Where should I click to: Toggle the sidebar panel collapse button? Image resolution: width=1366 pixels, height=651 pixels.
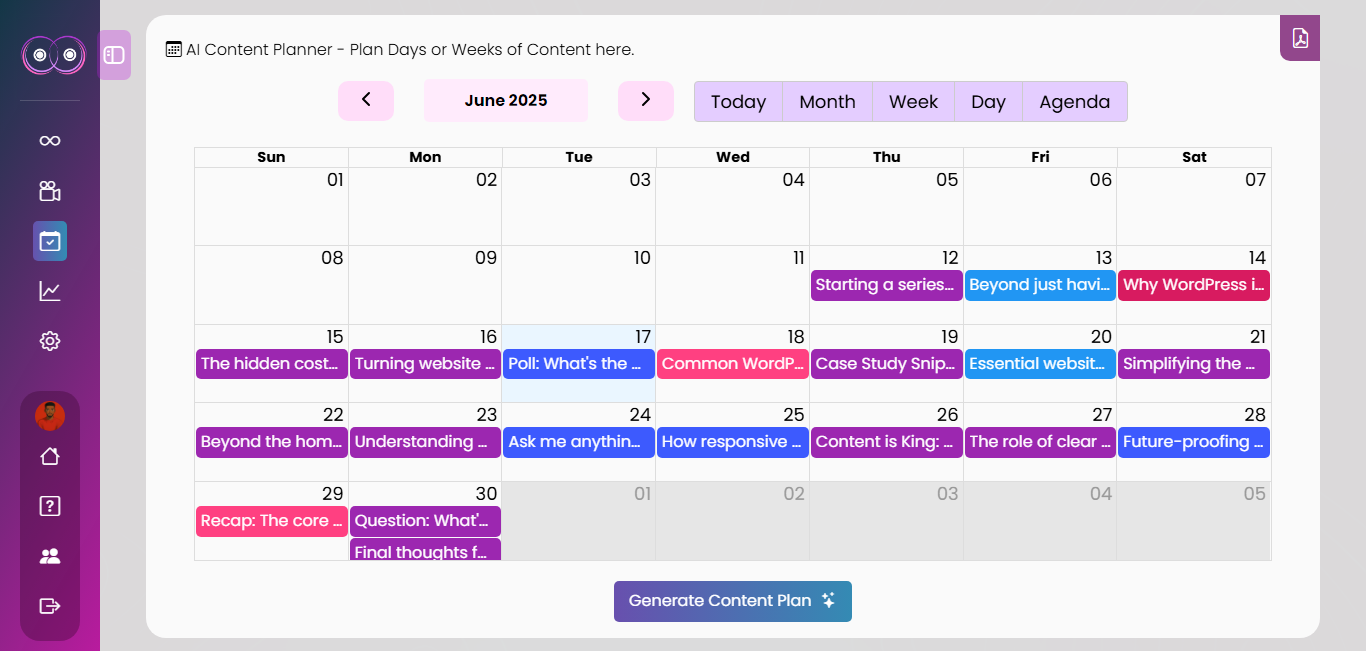coord(115,55)
